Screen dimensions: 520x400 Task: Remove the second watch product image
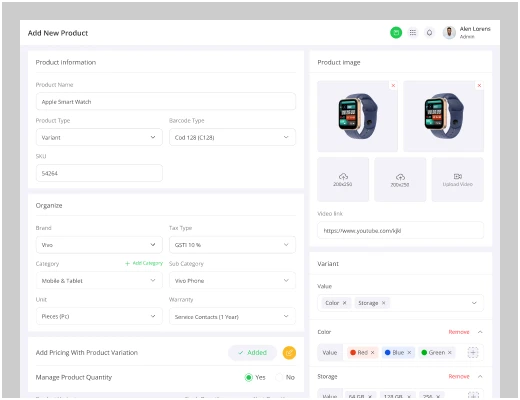(479, 86)
